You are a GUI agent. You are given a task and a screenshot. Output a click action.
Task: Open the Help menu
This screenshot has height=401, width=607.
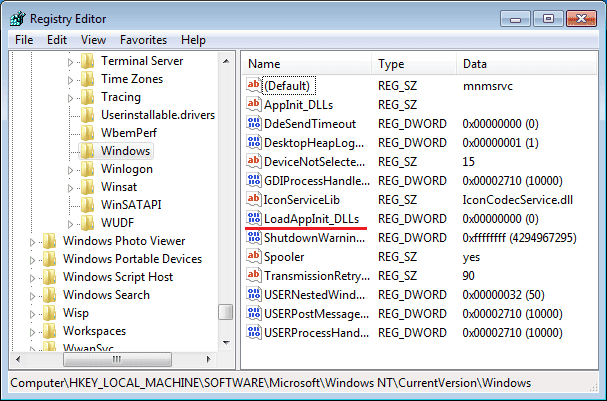pos(193,40)
